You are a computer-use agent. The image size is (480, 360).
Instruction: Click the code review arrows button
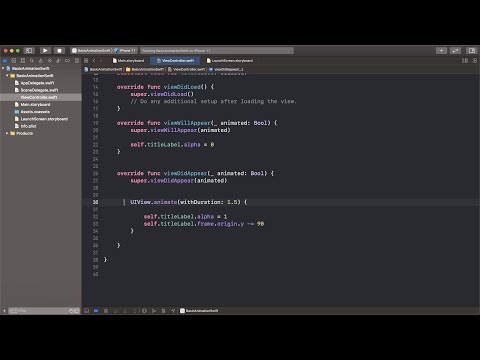click(x=455, y=51)
